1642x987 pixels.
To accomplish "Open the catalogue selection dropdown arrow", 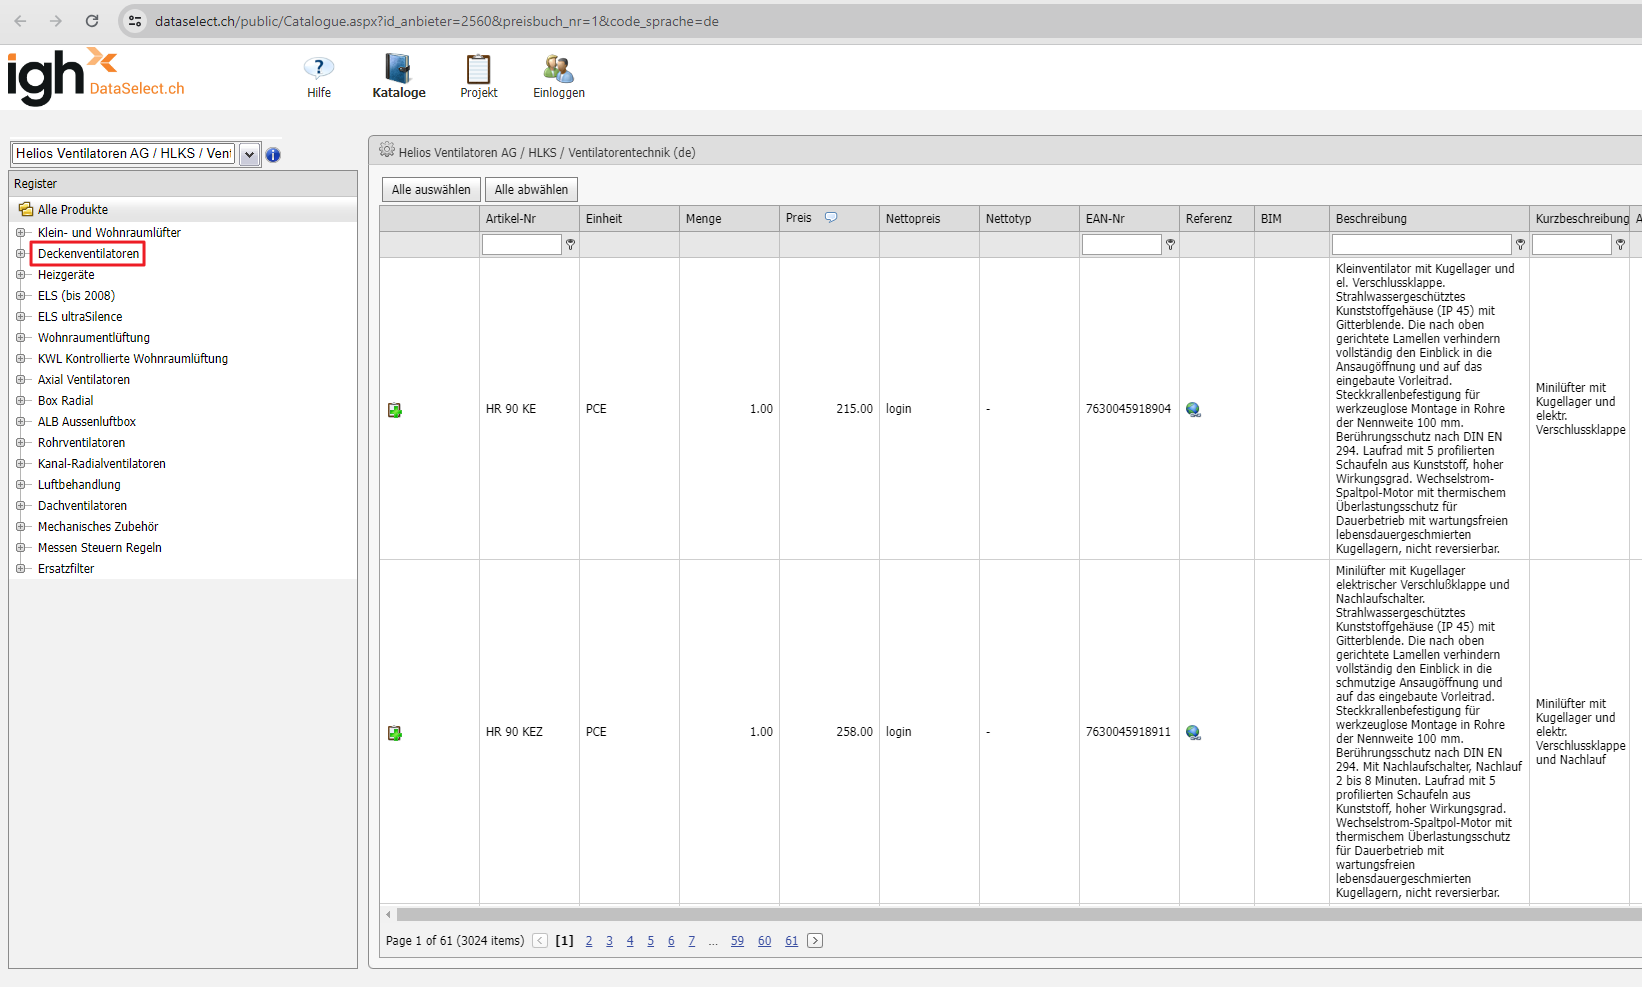I will pyautogui.click(x=249, y=154).
